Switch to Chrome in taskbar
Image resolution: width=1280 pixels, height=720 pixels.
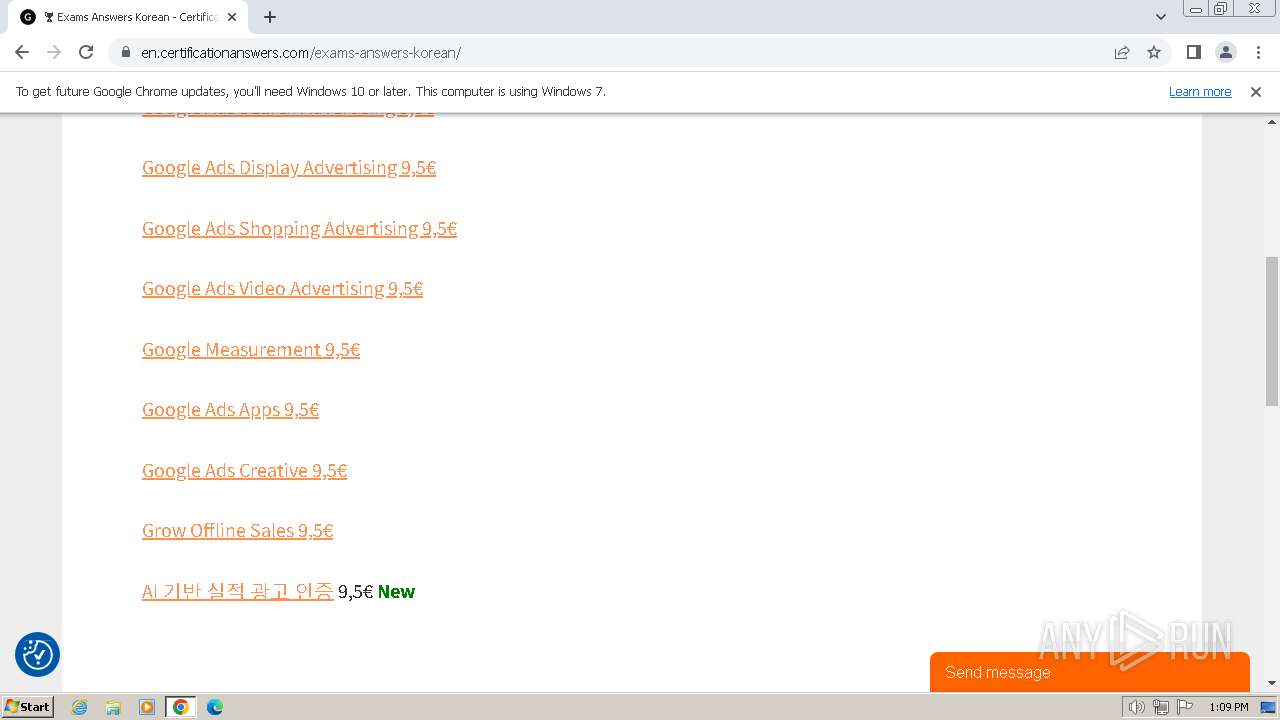point(181,707)
